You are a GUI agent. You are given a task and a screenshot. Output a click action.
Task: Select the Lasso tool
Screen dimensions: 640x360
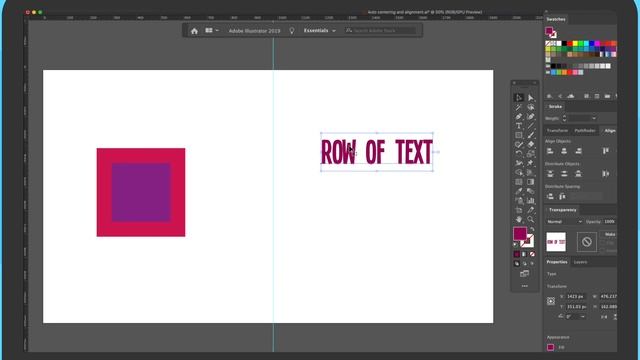coord(531,107)
